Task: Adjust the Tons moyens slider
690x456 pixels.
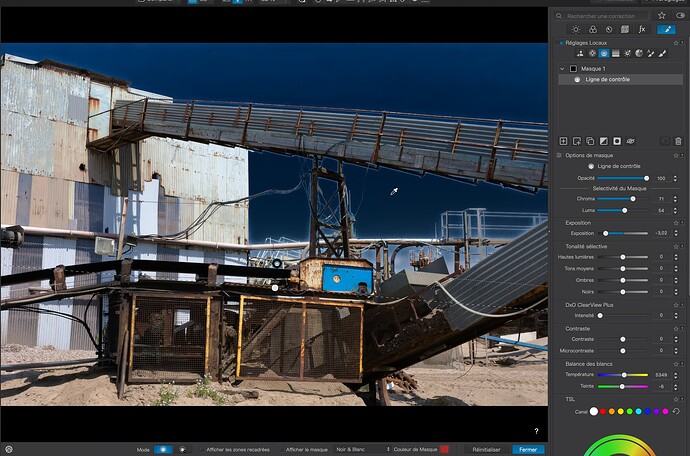Action: click(x=622, y=268)
